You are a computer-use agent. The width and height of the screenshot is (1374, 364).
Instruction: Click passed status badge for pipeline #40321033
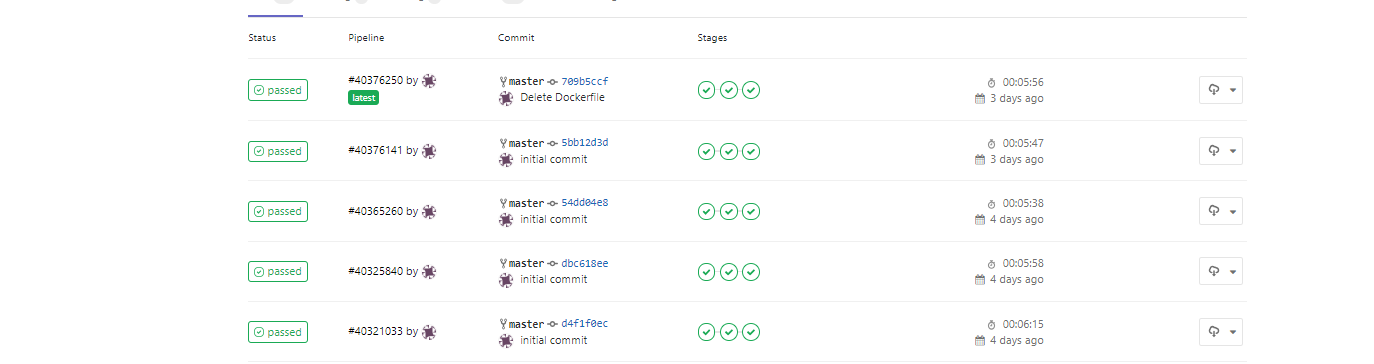click(x=278, y=332)
